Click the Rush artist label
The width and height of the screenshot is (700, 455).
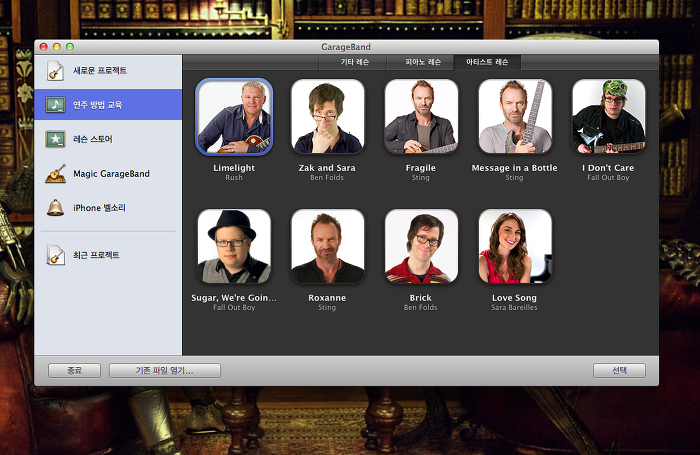(234, 178)
